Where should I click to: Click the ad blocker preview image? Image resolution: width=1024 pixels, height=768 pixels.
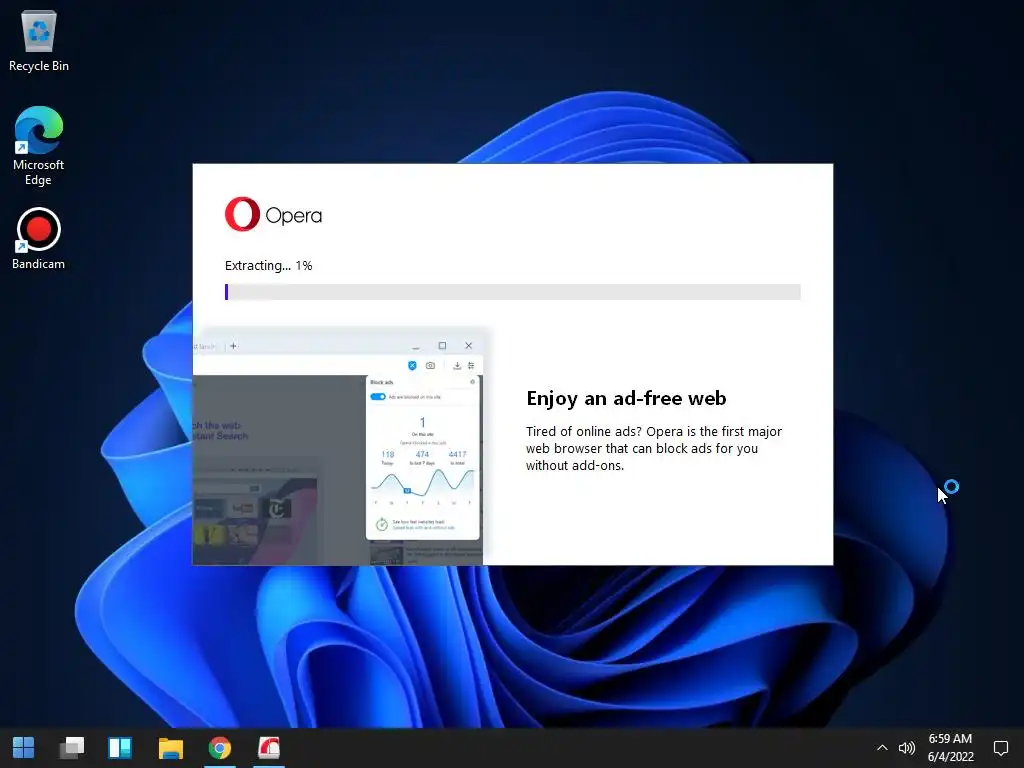coord(338,446)
